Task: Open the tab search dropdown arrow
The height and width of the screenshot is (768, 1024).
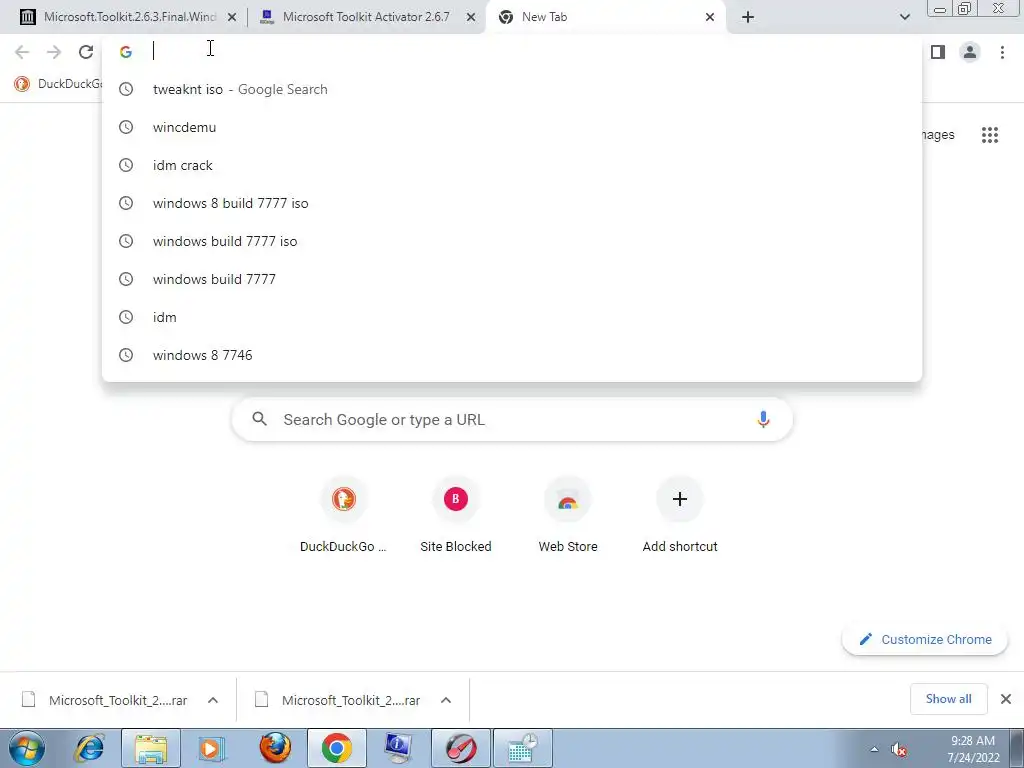Action: 904,17
